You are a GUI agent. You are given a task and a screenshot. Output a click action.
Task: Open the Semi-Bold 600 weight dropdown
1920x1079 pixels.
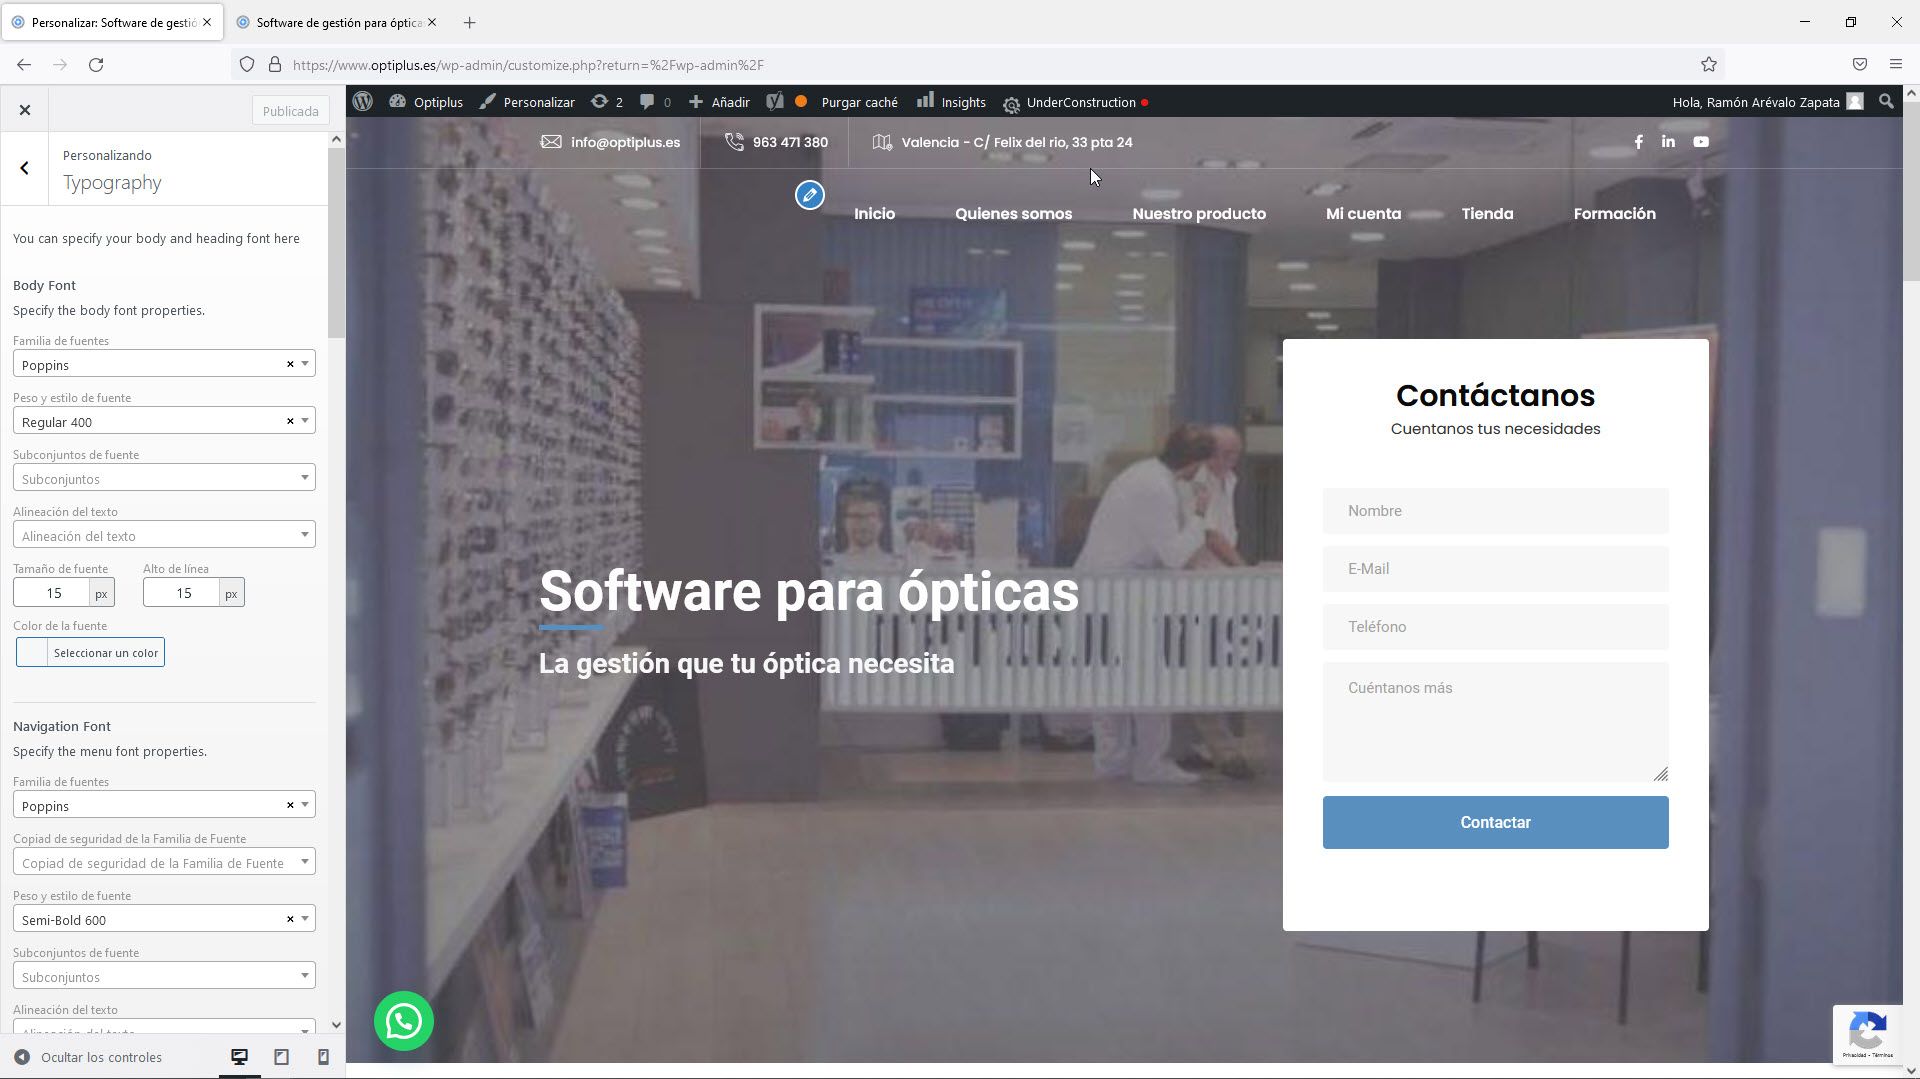[x=164, y=919]
